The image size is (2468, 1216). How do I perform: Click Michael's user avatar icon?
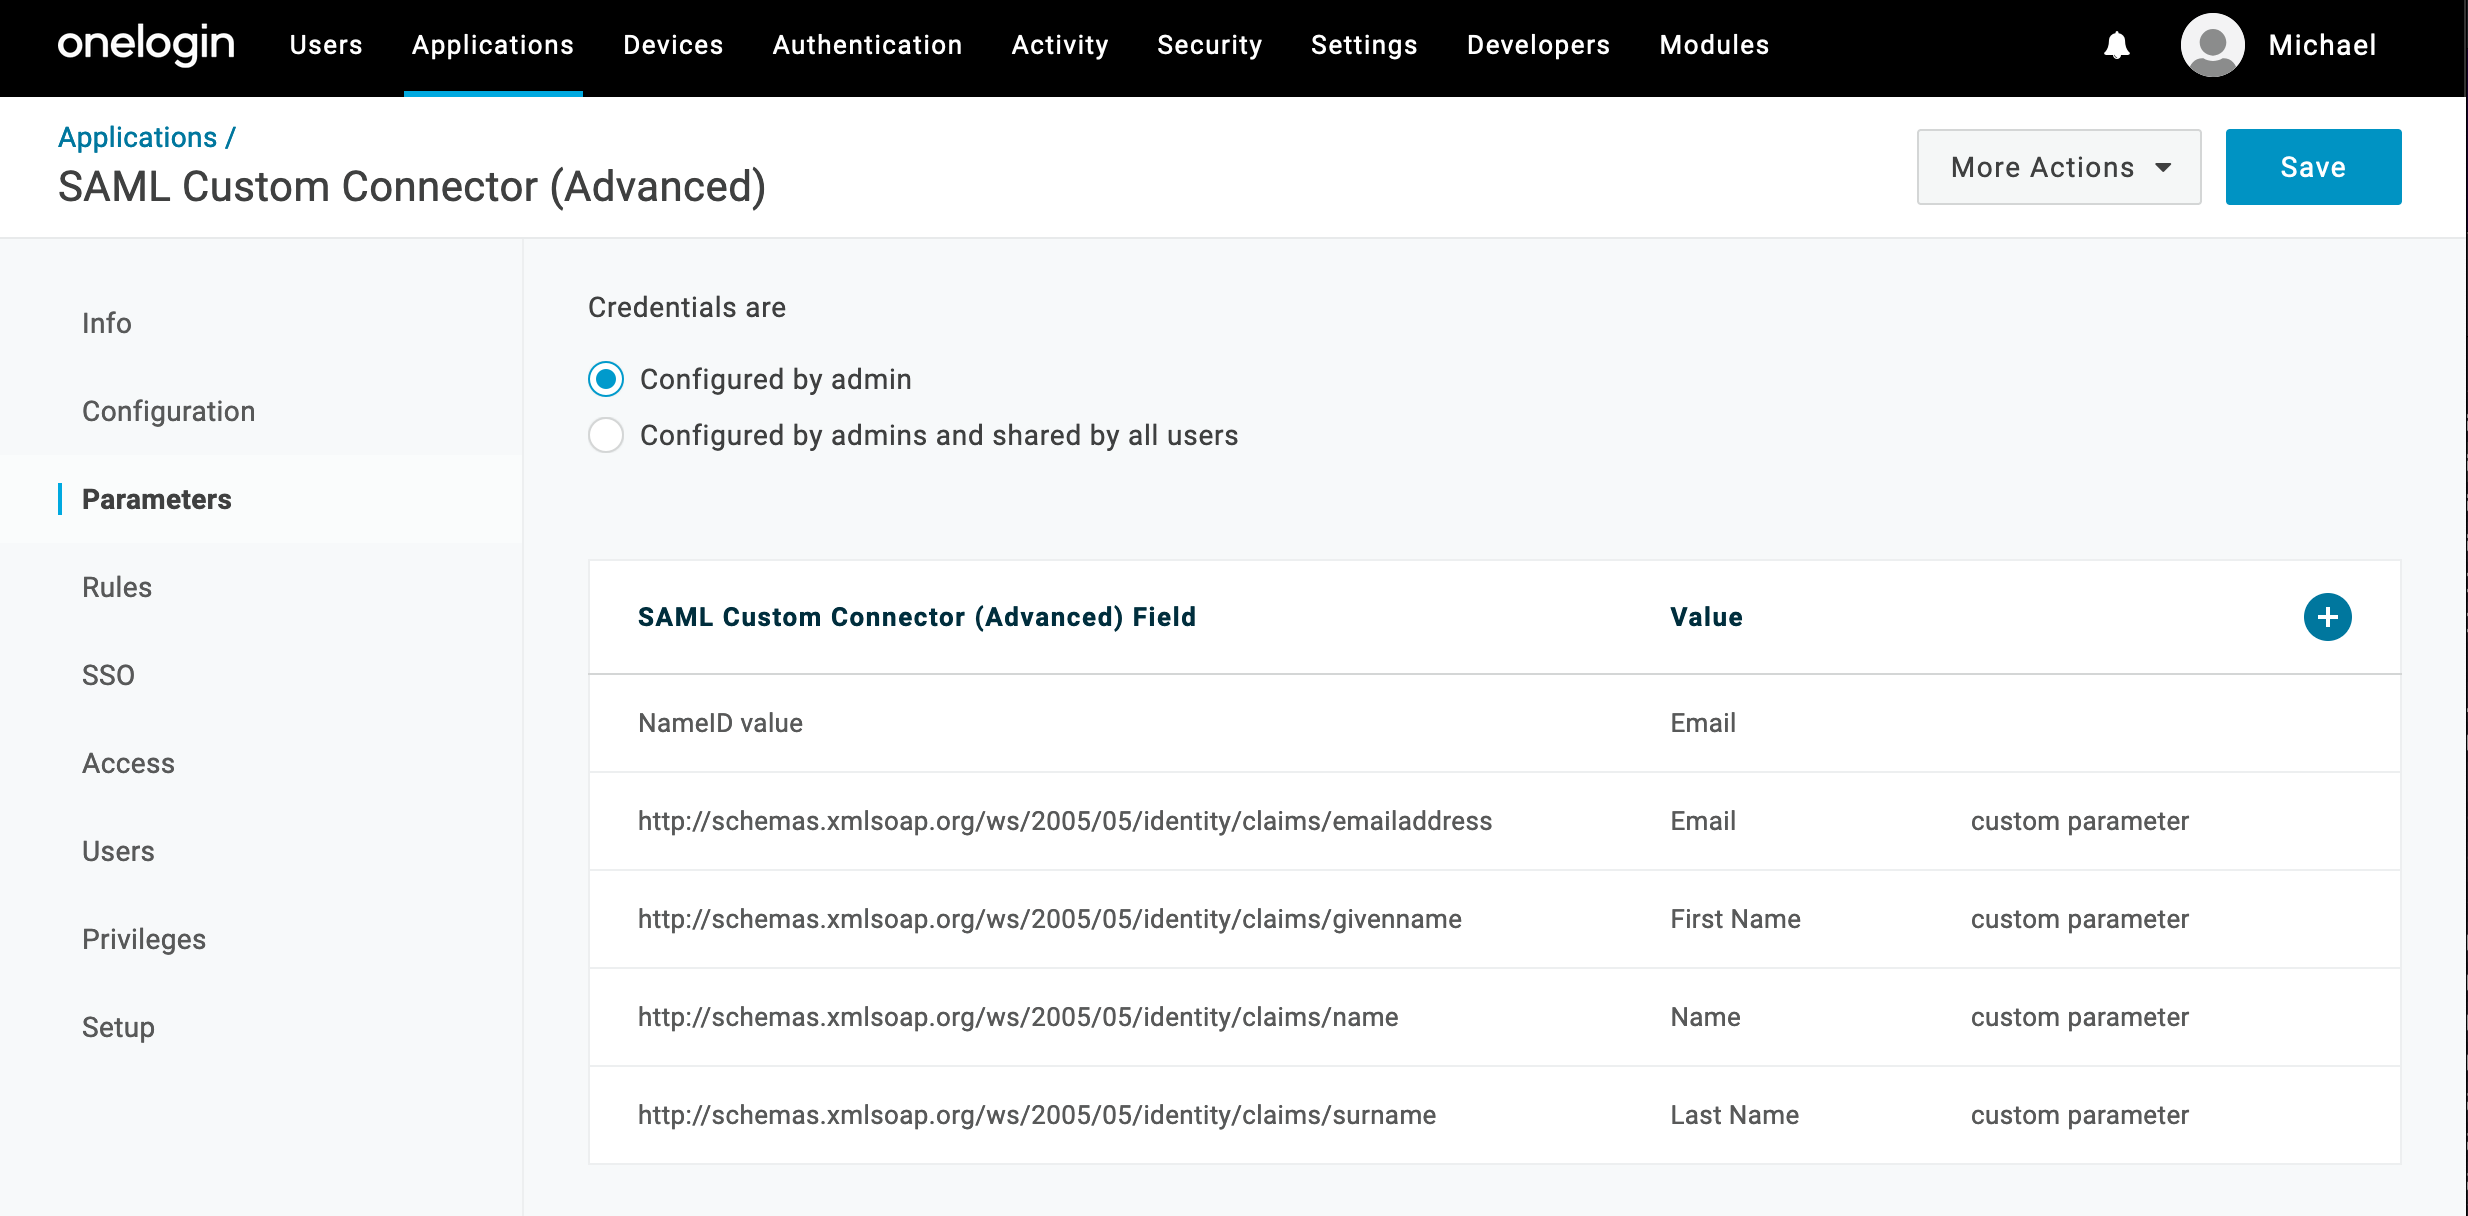click(2212, 45)
